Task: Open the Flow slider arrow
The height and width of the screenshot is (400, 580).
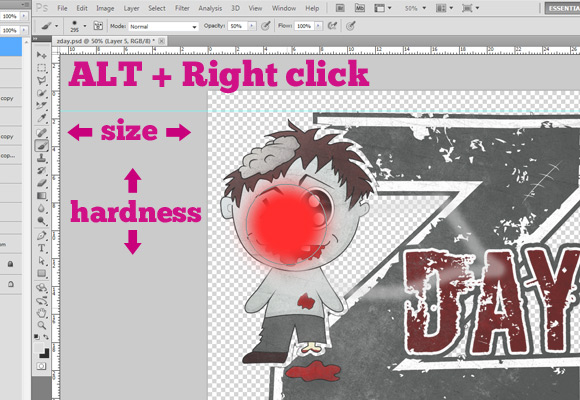Action: pos(318,26)
